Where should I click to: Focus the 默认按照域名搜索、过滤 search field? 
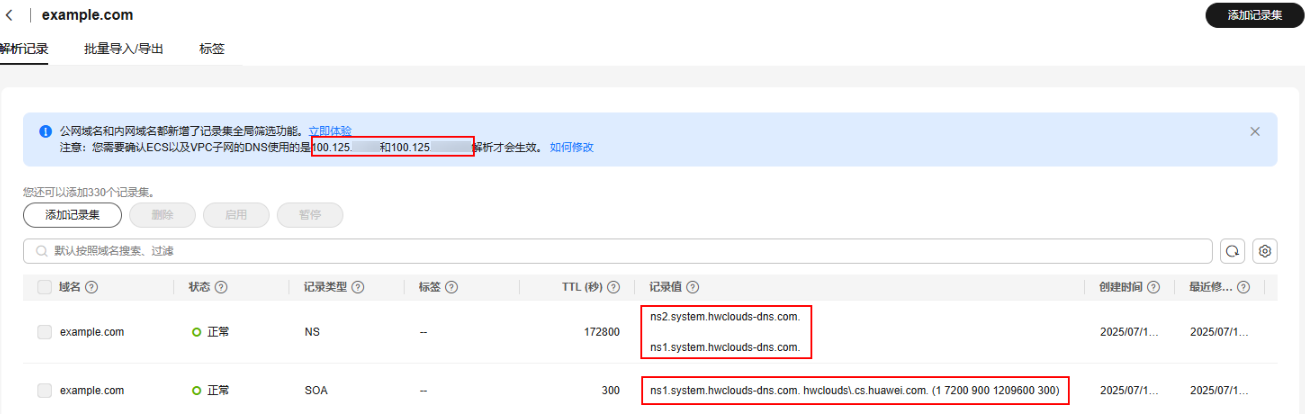(x=618, y=251)
